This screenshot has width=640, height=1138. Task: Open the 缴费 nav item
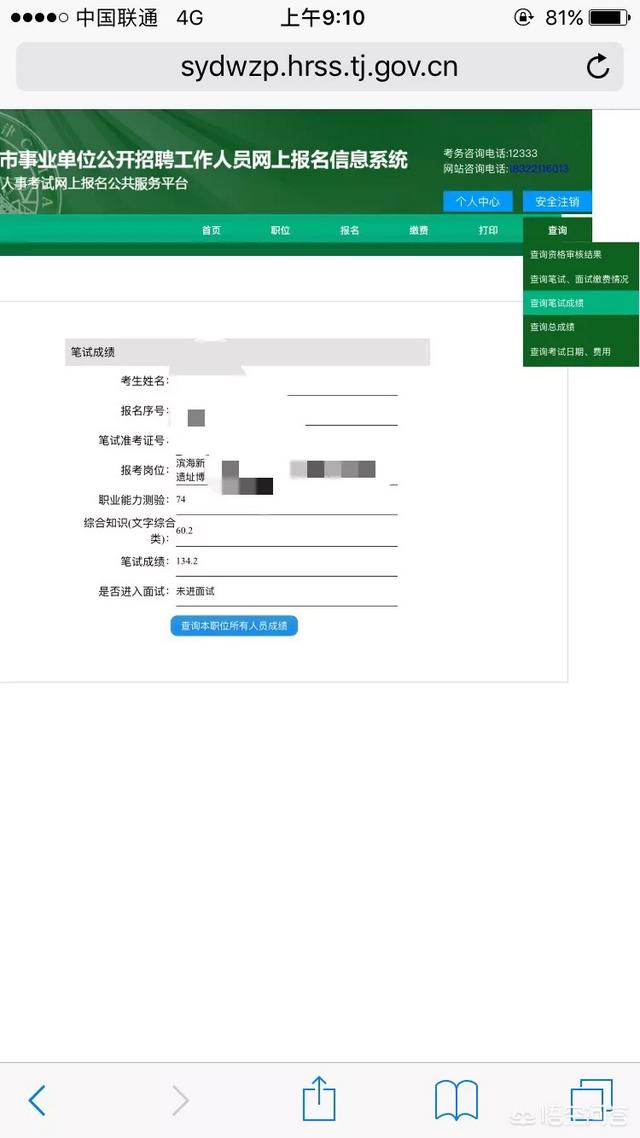click(x=419, y=230)
